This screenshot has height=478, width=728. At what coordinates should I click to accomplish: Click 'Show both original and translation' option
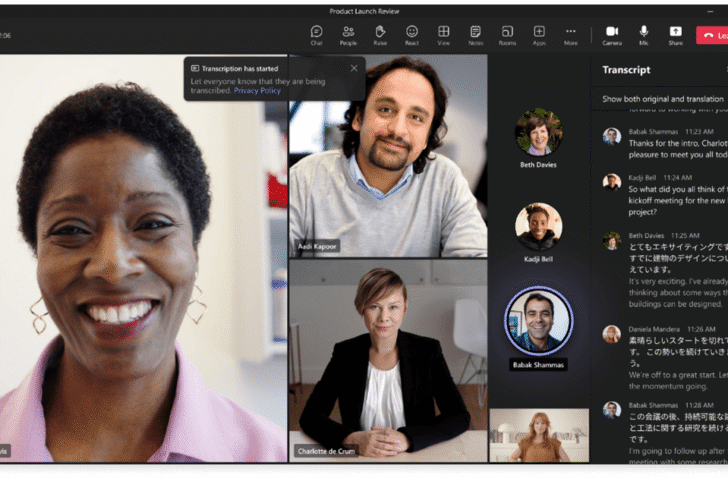tap(663, 99)
